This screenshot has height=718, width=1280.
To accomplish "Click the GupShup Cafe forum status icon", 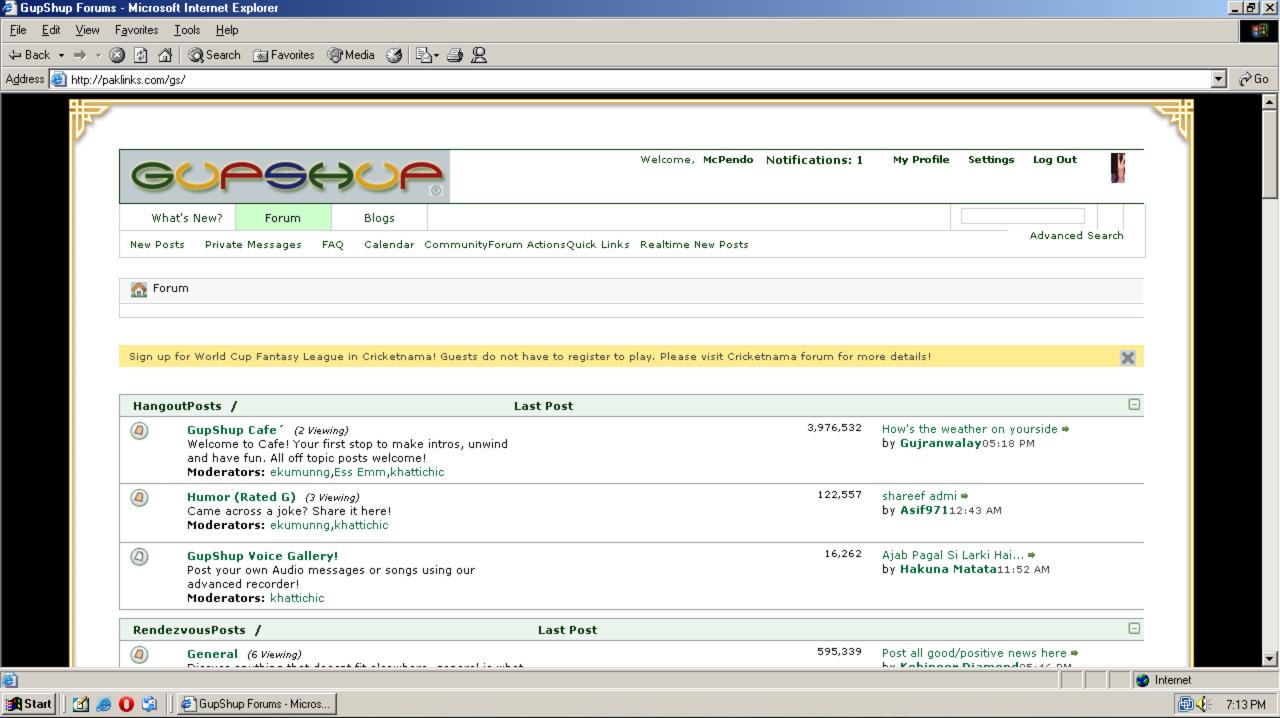I will click(139, 431).
